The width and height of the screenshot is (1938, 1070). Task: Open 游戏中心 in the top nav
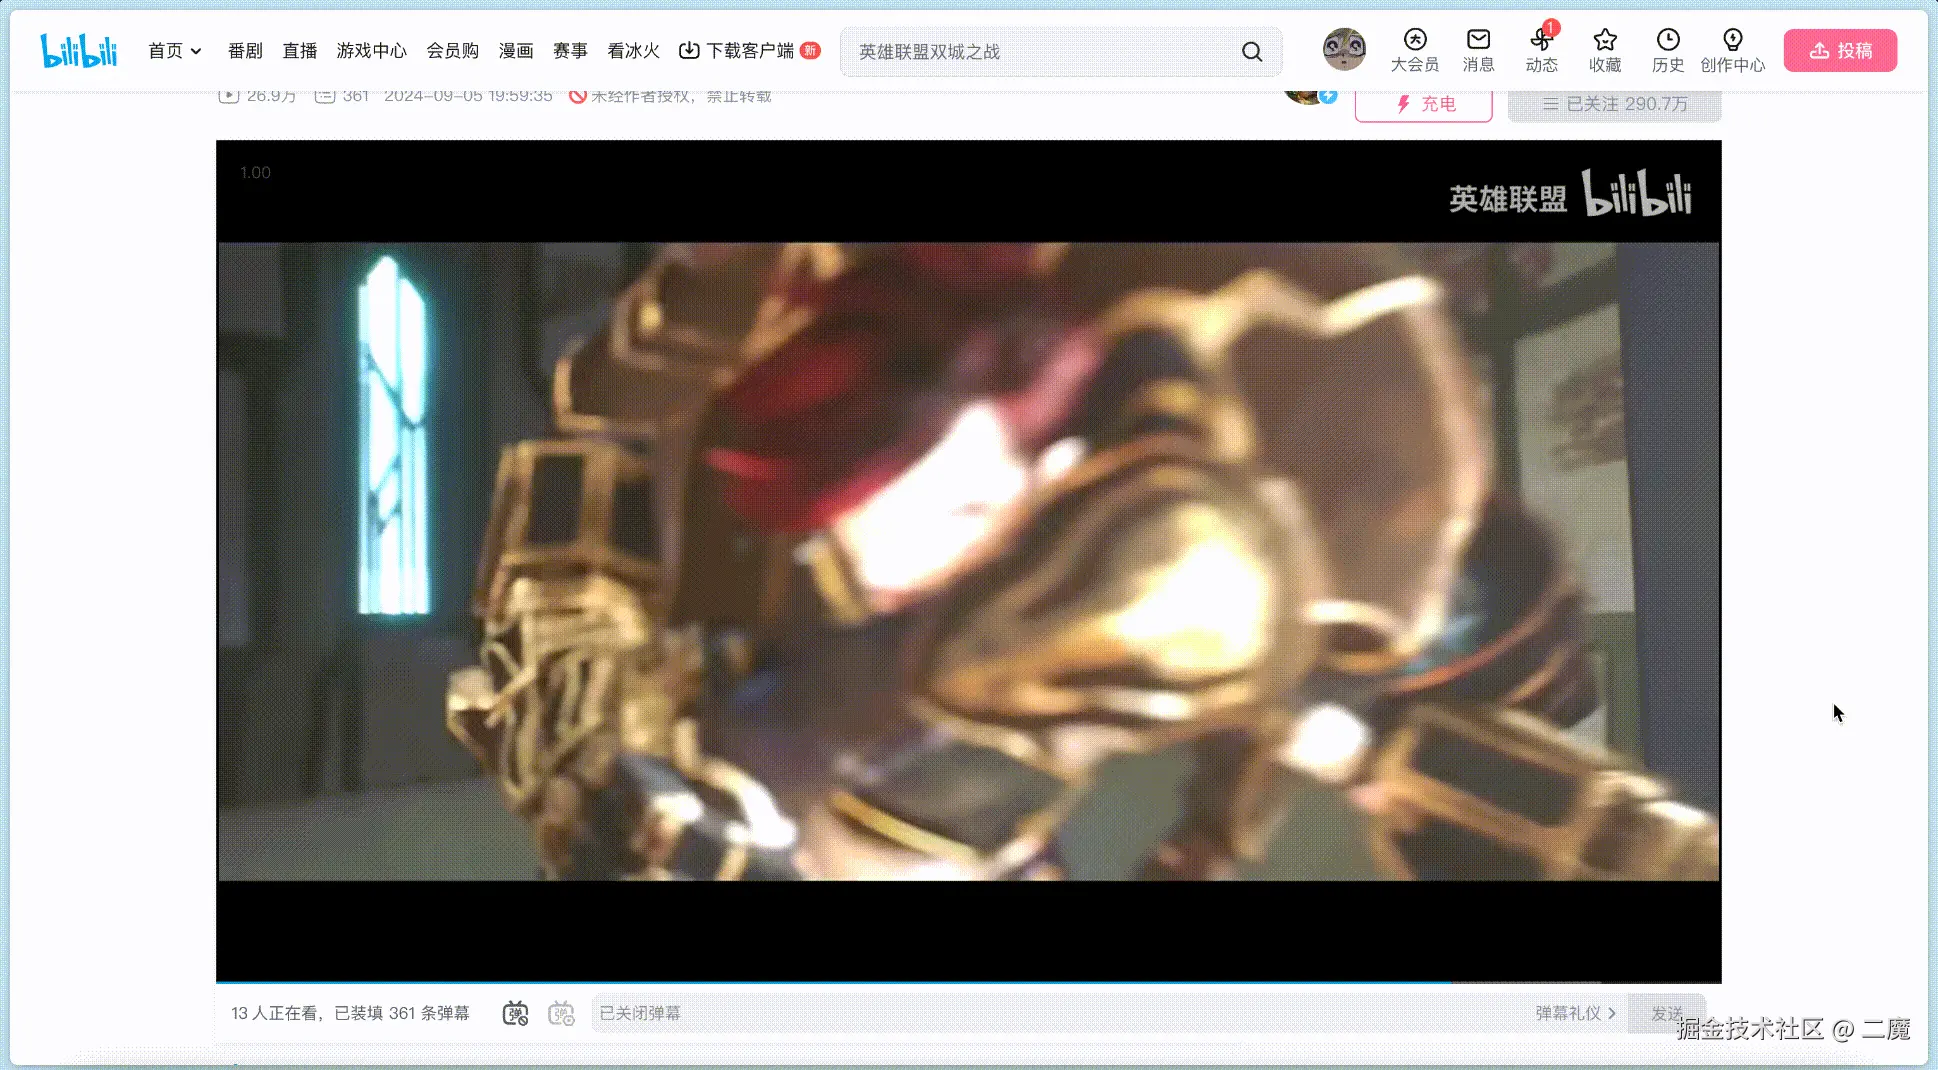[372, 51]
